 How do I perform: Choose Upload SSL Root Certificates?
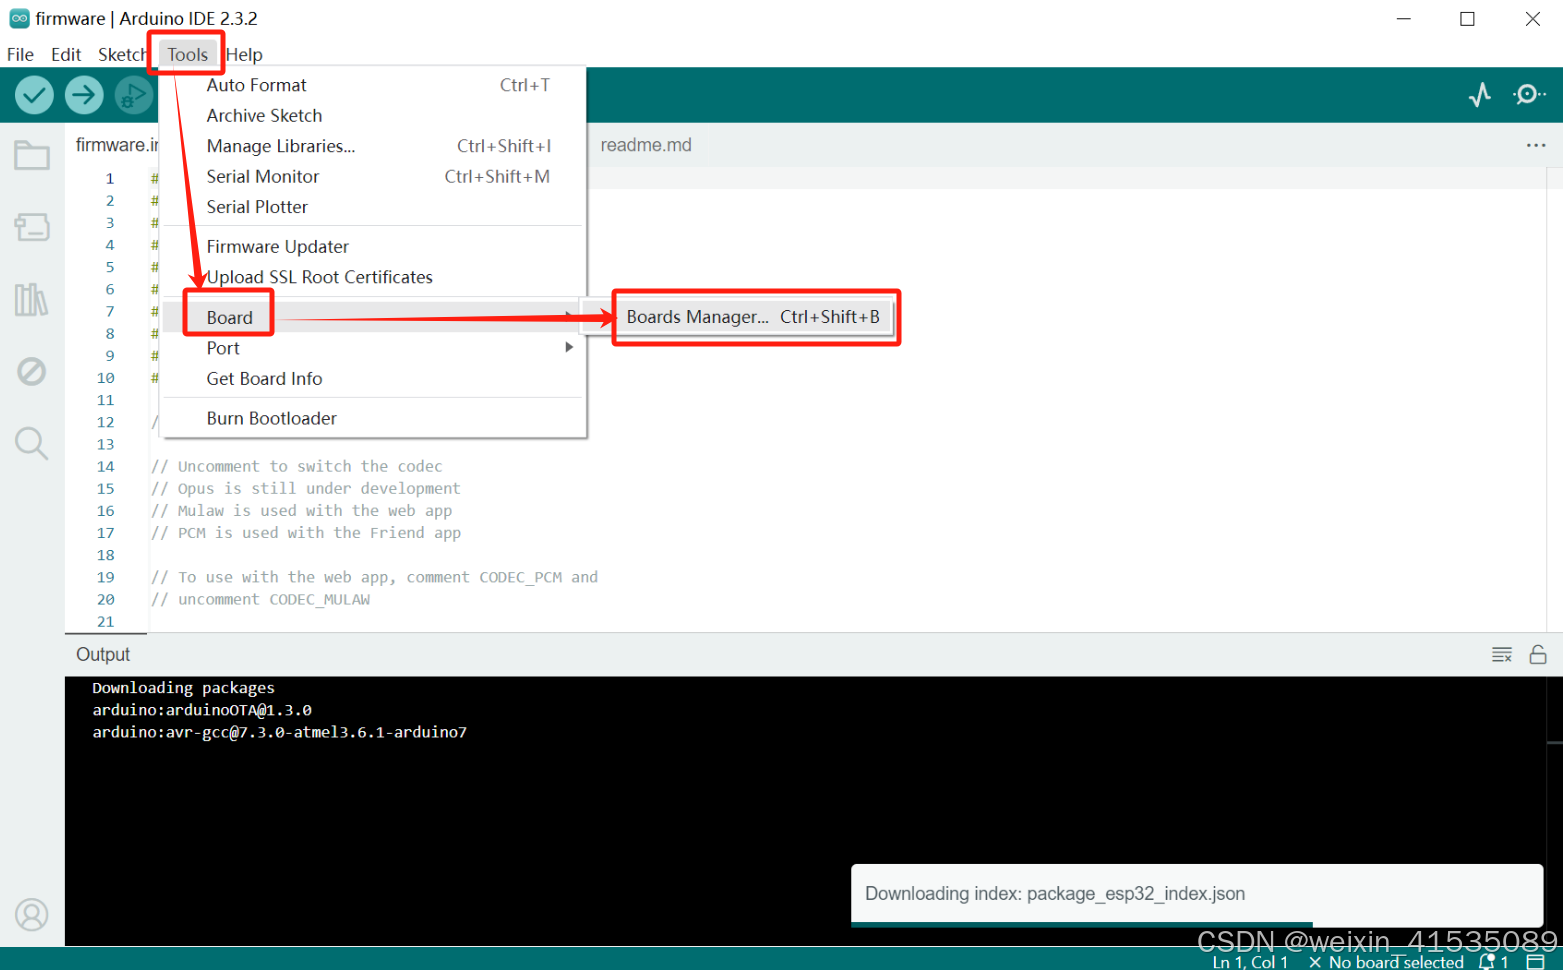[x=373, y=277]
